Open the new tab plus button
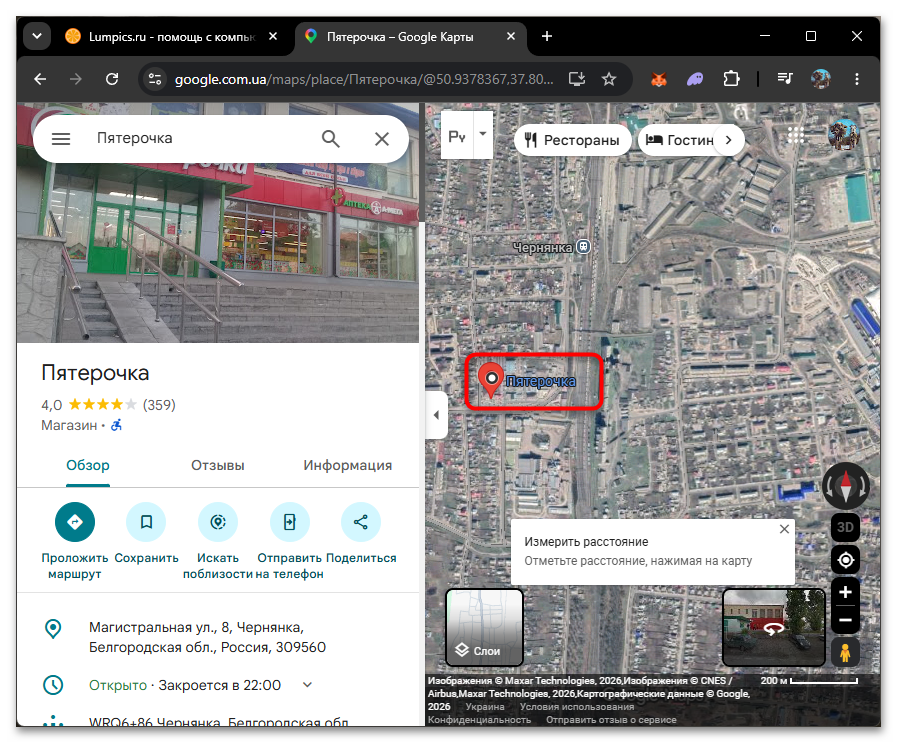The height and width of the screenshot is (743, 897). pyautogui.click(x=547, y=37)
